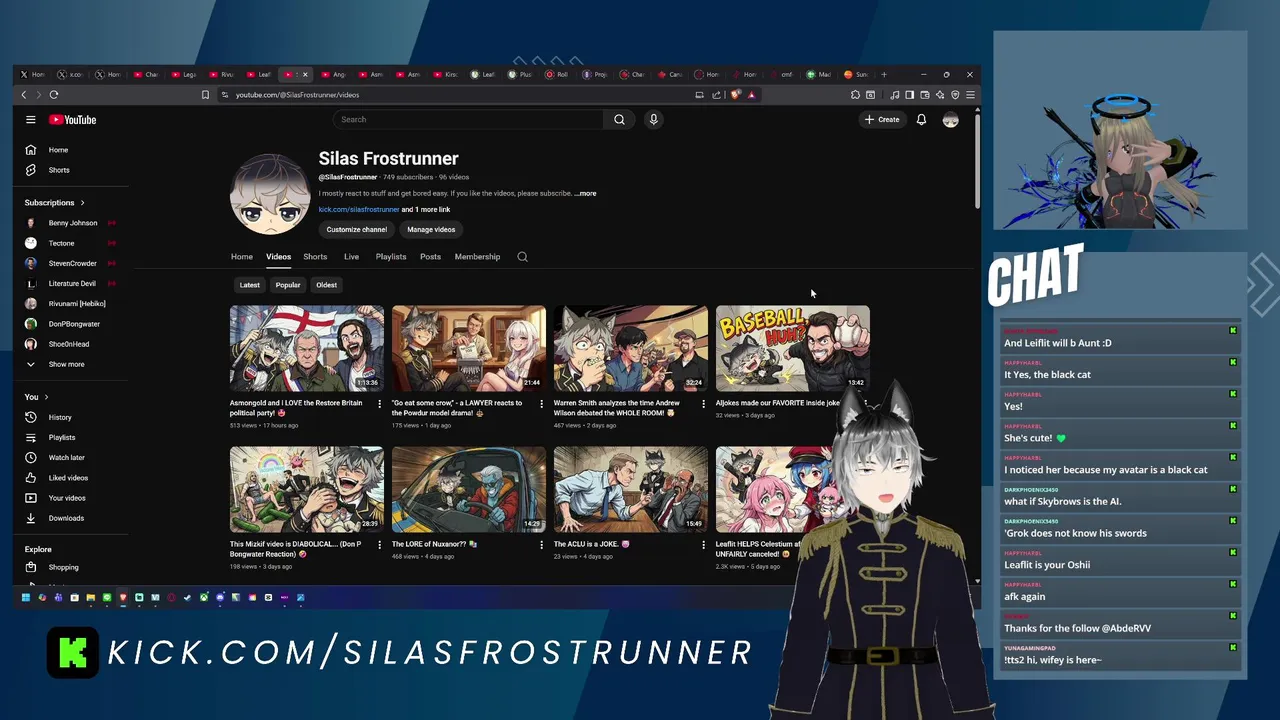Open options for the Restore Britain video
The height and width of the screenshot is (720, 1280).
point(379,404)
